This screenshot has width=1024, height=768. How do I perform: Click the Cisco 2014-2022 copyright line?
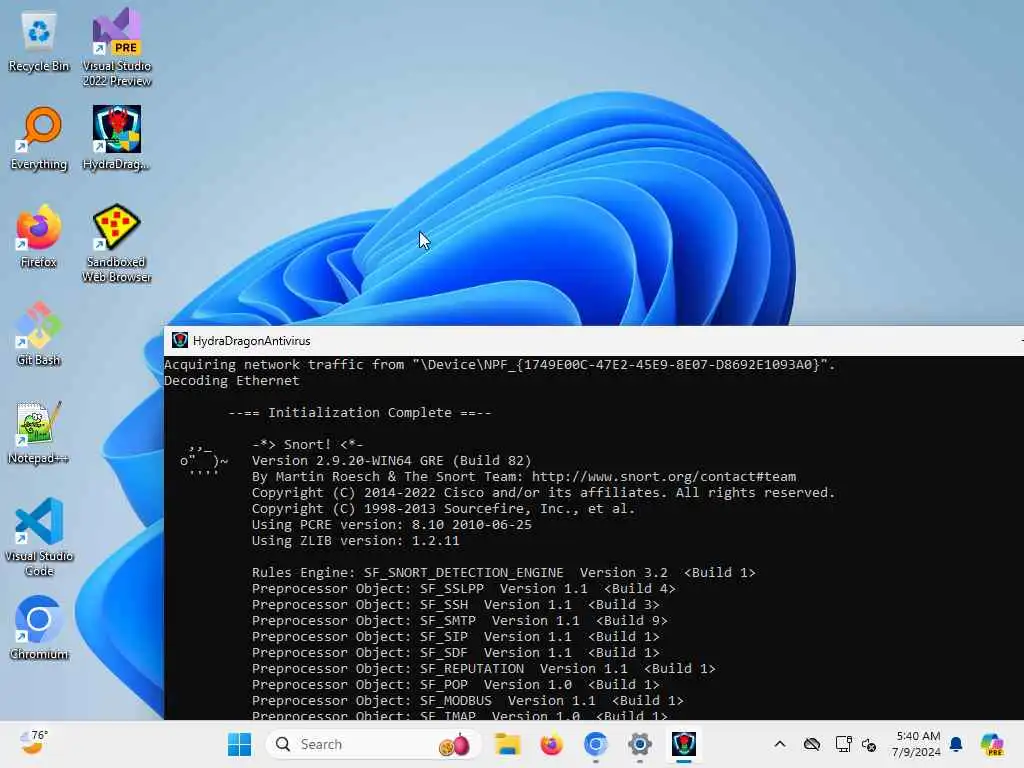coord(543,493)
